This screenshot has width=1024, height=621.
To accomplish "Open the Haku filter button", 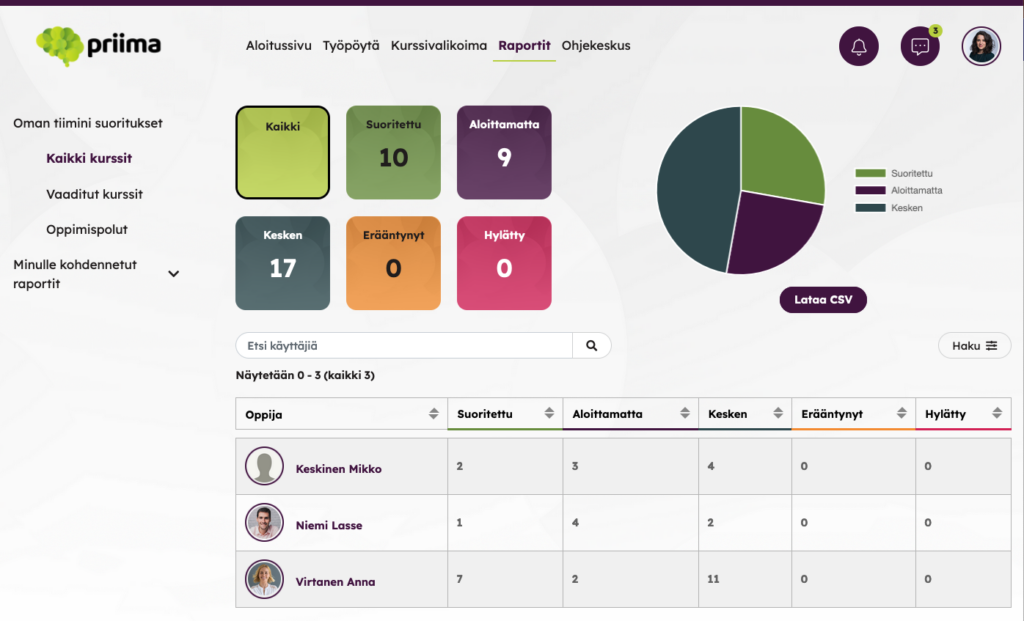I will point(974,345).
